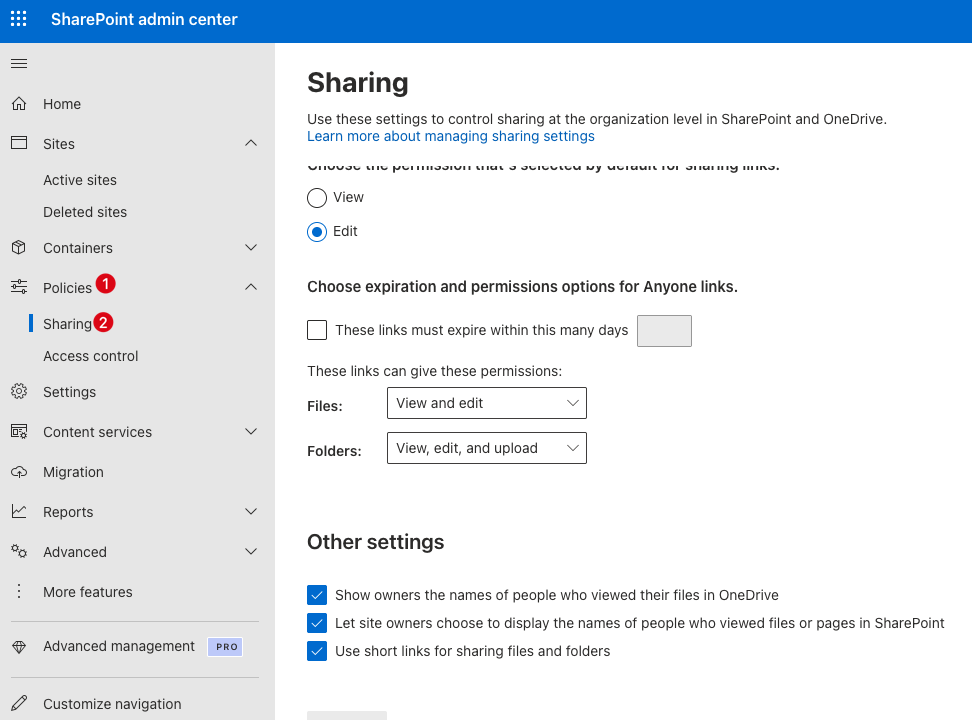Click the Settings gear icon
Viewport: 972px width, 720px height.
point(19,391)
